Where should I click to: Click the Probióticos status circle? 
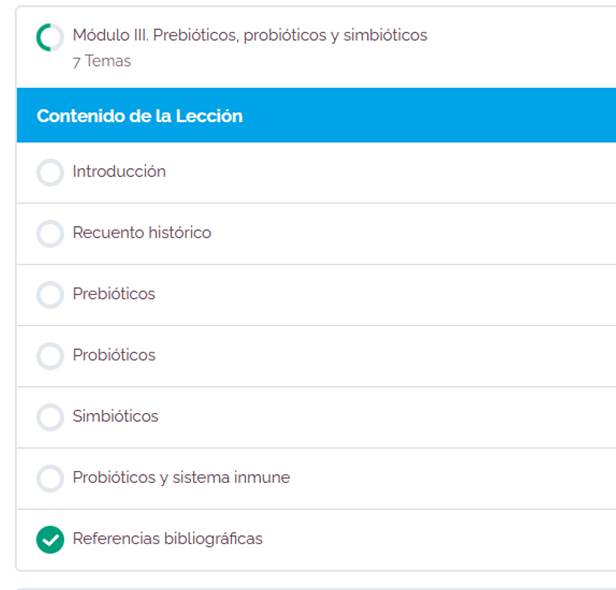click(x=49, y=356)
